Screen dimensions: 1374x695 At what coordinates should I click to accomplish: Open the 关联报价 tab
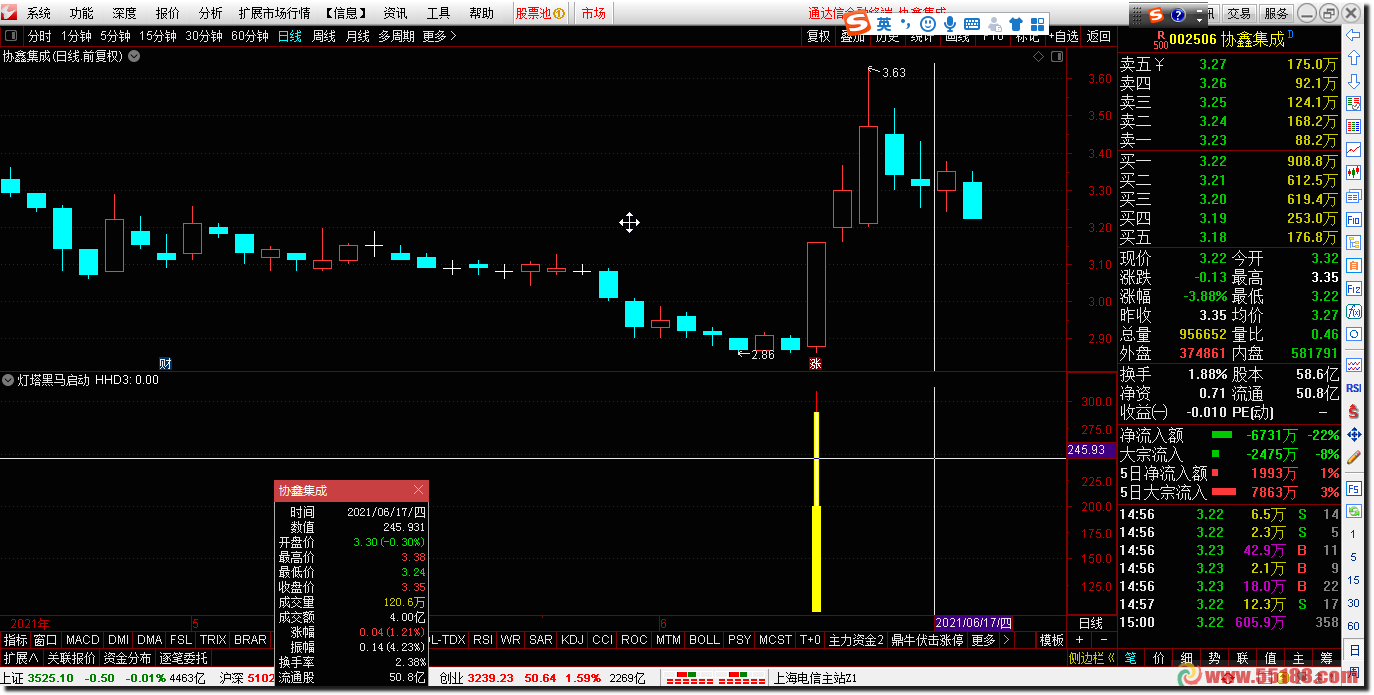click(x=71, y=658)
